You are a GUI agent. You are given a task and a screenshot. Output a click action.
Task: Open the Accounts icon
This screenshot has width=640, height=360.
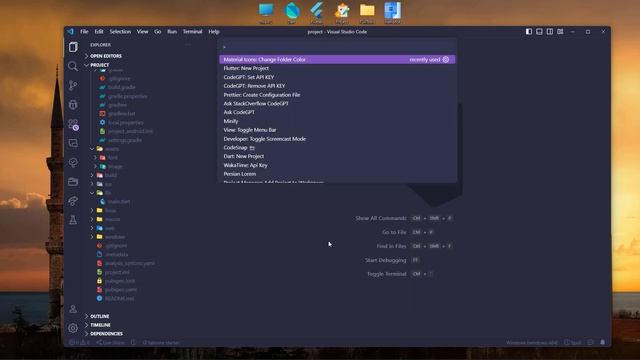pos(73,309)
